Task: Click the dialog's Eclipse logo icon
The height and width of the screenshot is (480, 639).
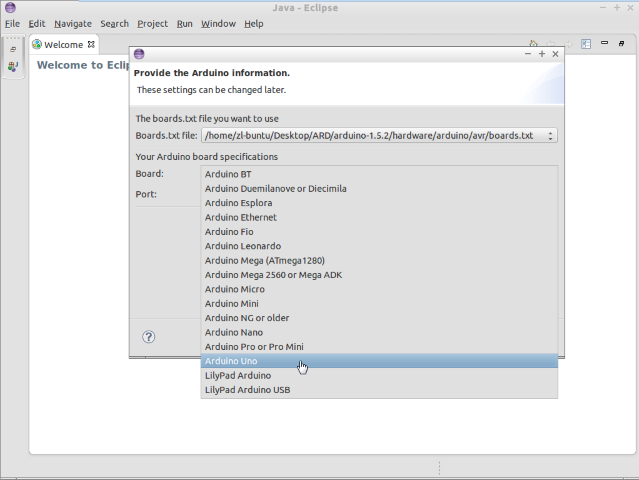Action: (139, 54)
